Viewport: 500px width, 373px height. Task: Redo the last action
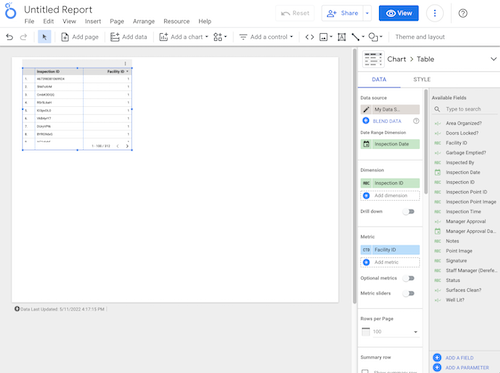tap(23, 37)
